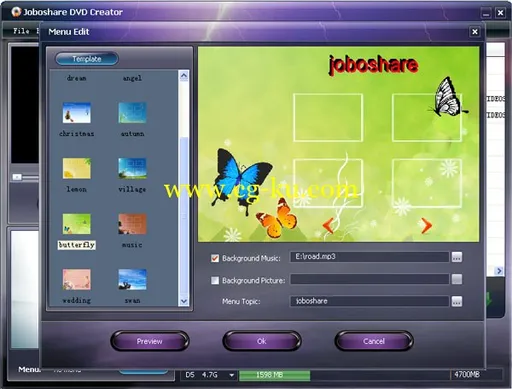
Task: Browse for a background picture file
Action: click(x=457, y=279)
